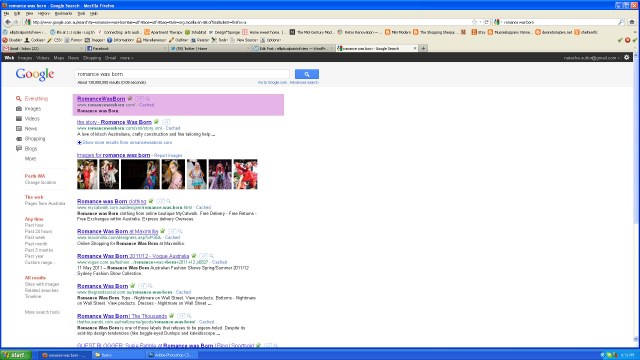Open the Apartment Therapy bookmark
The image size is (640, 360).
pyautogui.click(x=164, y=32)
